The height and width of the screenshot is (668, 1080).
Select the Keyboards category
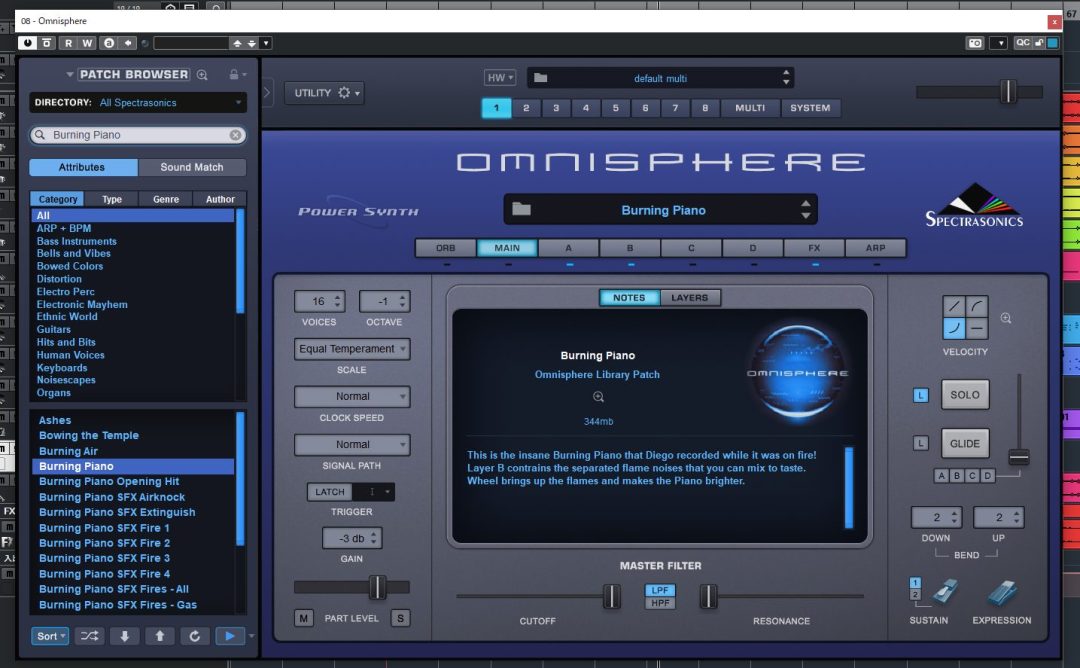(62, 368)
